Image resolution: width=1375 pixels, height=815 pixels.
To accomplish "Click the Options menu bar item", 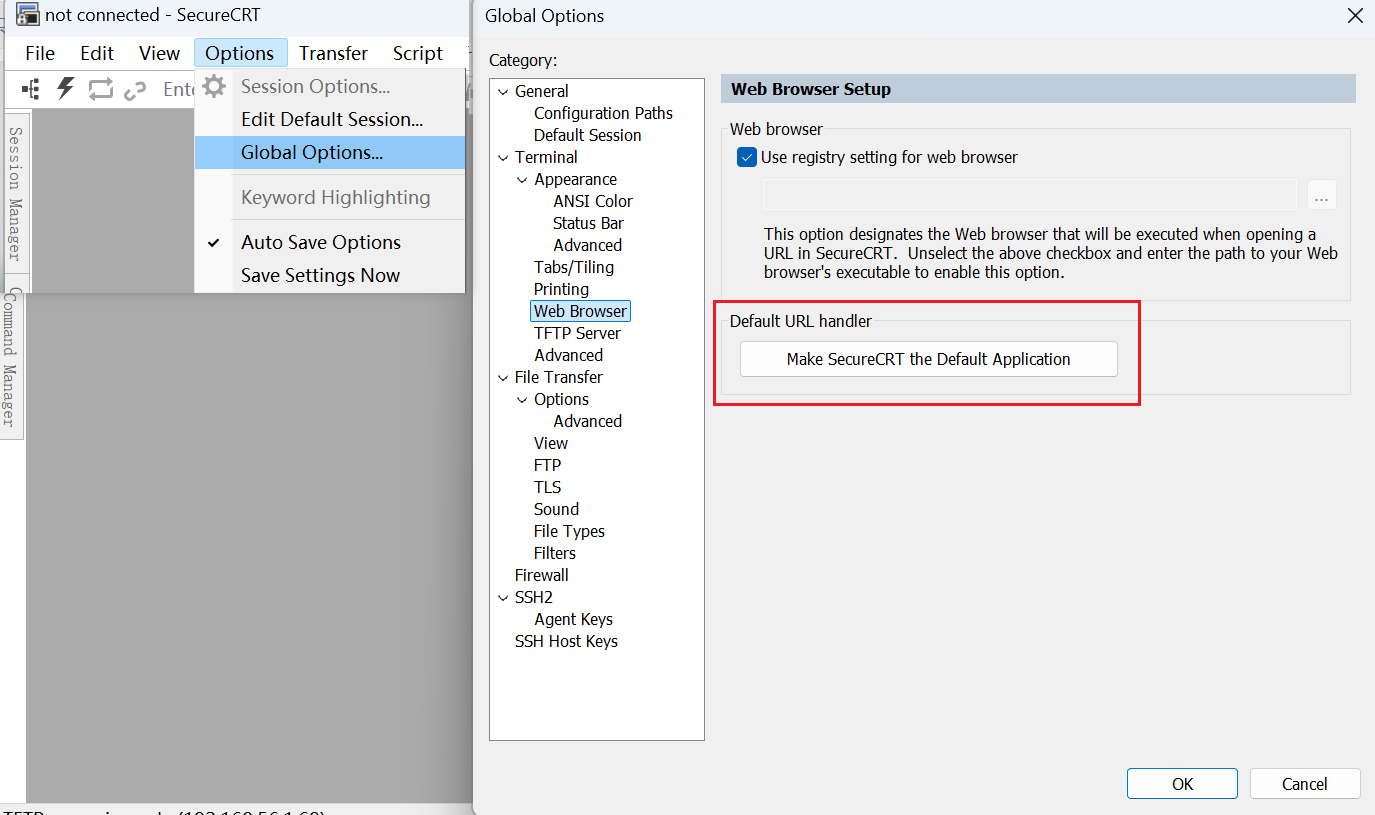I will pos(240,53).
